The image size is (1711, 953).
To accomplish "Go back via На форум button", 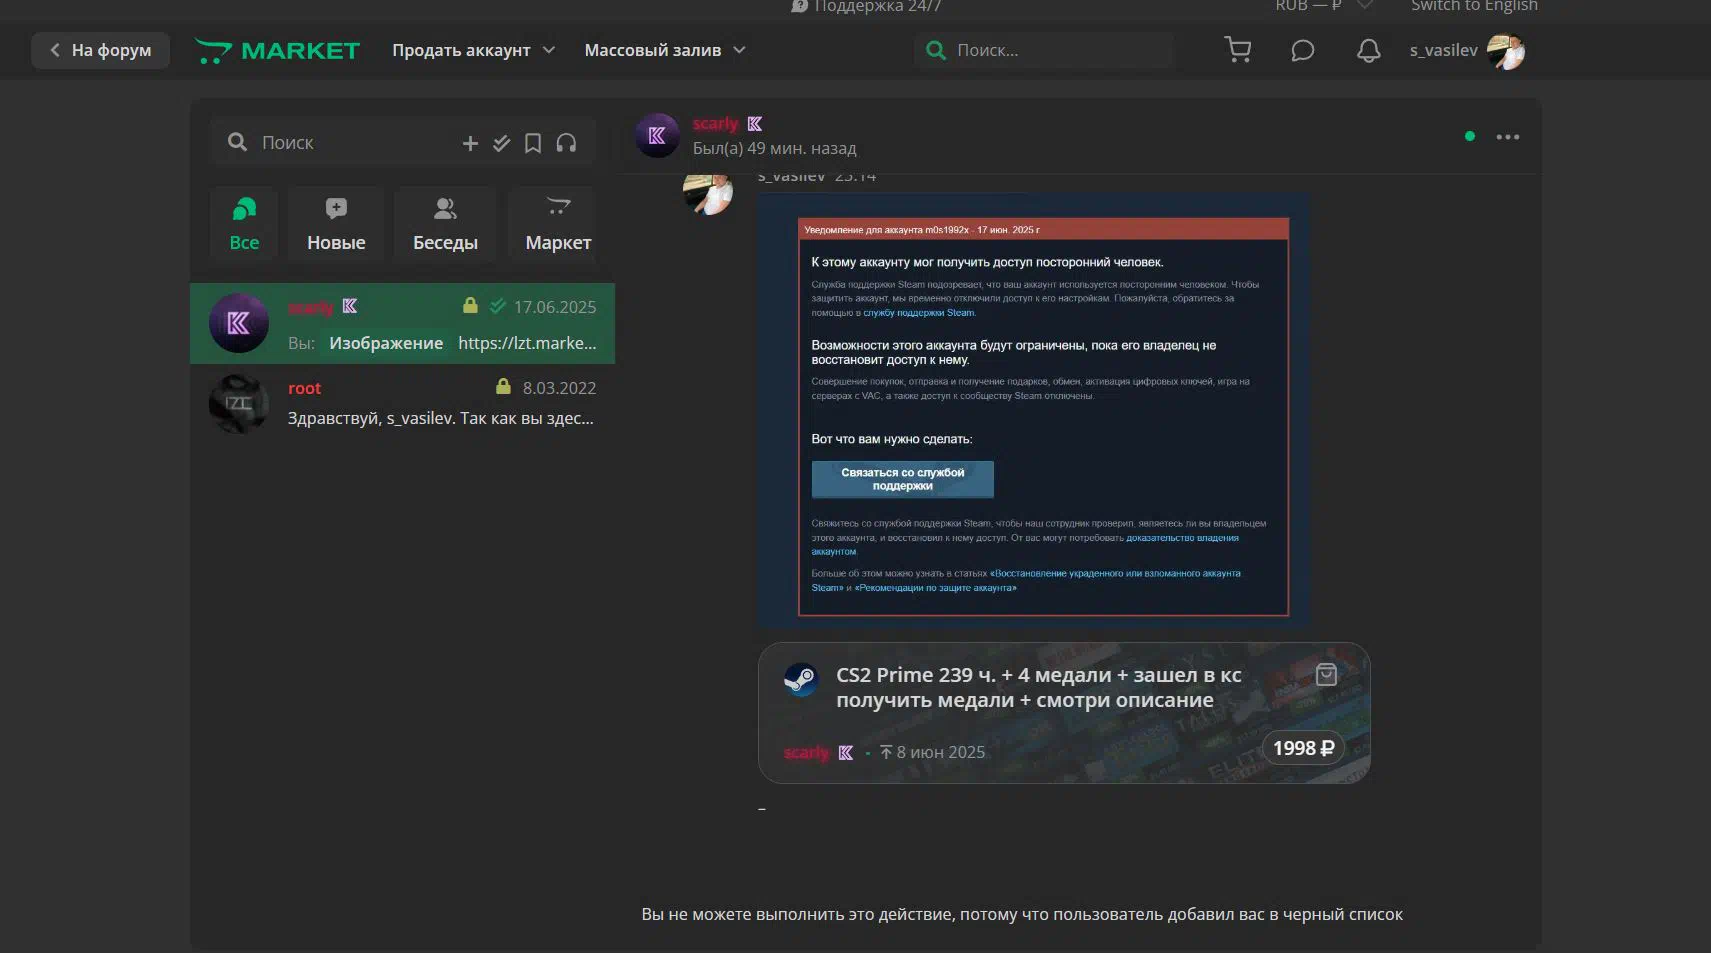I will [x=100, y=50].
